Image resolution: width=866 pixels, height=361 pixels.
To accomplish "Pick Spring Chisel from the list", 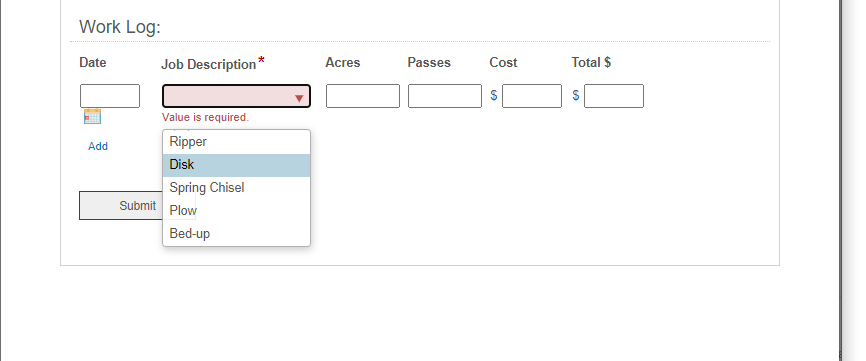I will click(x=236, y=188).
